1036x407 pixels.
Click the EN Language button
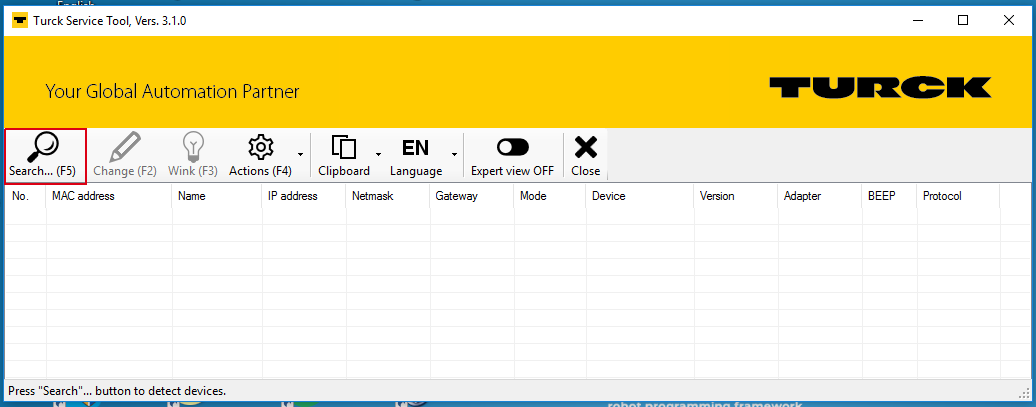tap(416, 157)
